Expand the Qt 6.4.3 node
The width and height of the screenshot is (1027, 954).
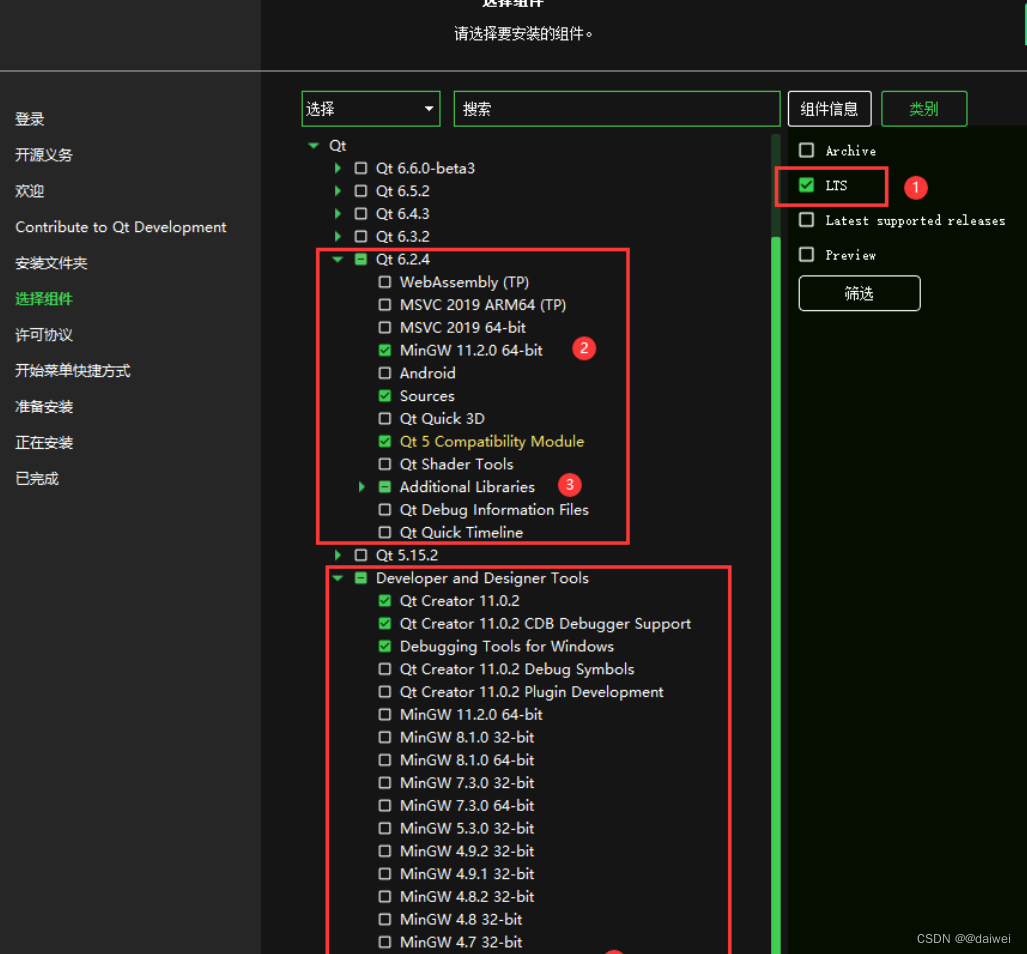coord(338,214)
